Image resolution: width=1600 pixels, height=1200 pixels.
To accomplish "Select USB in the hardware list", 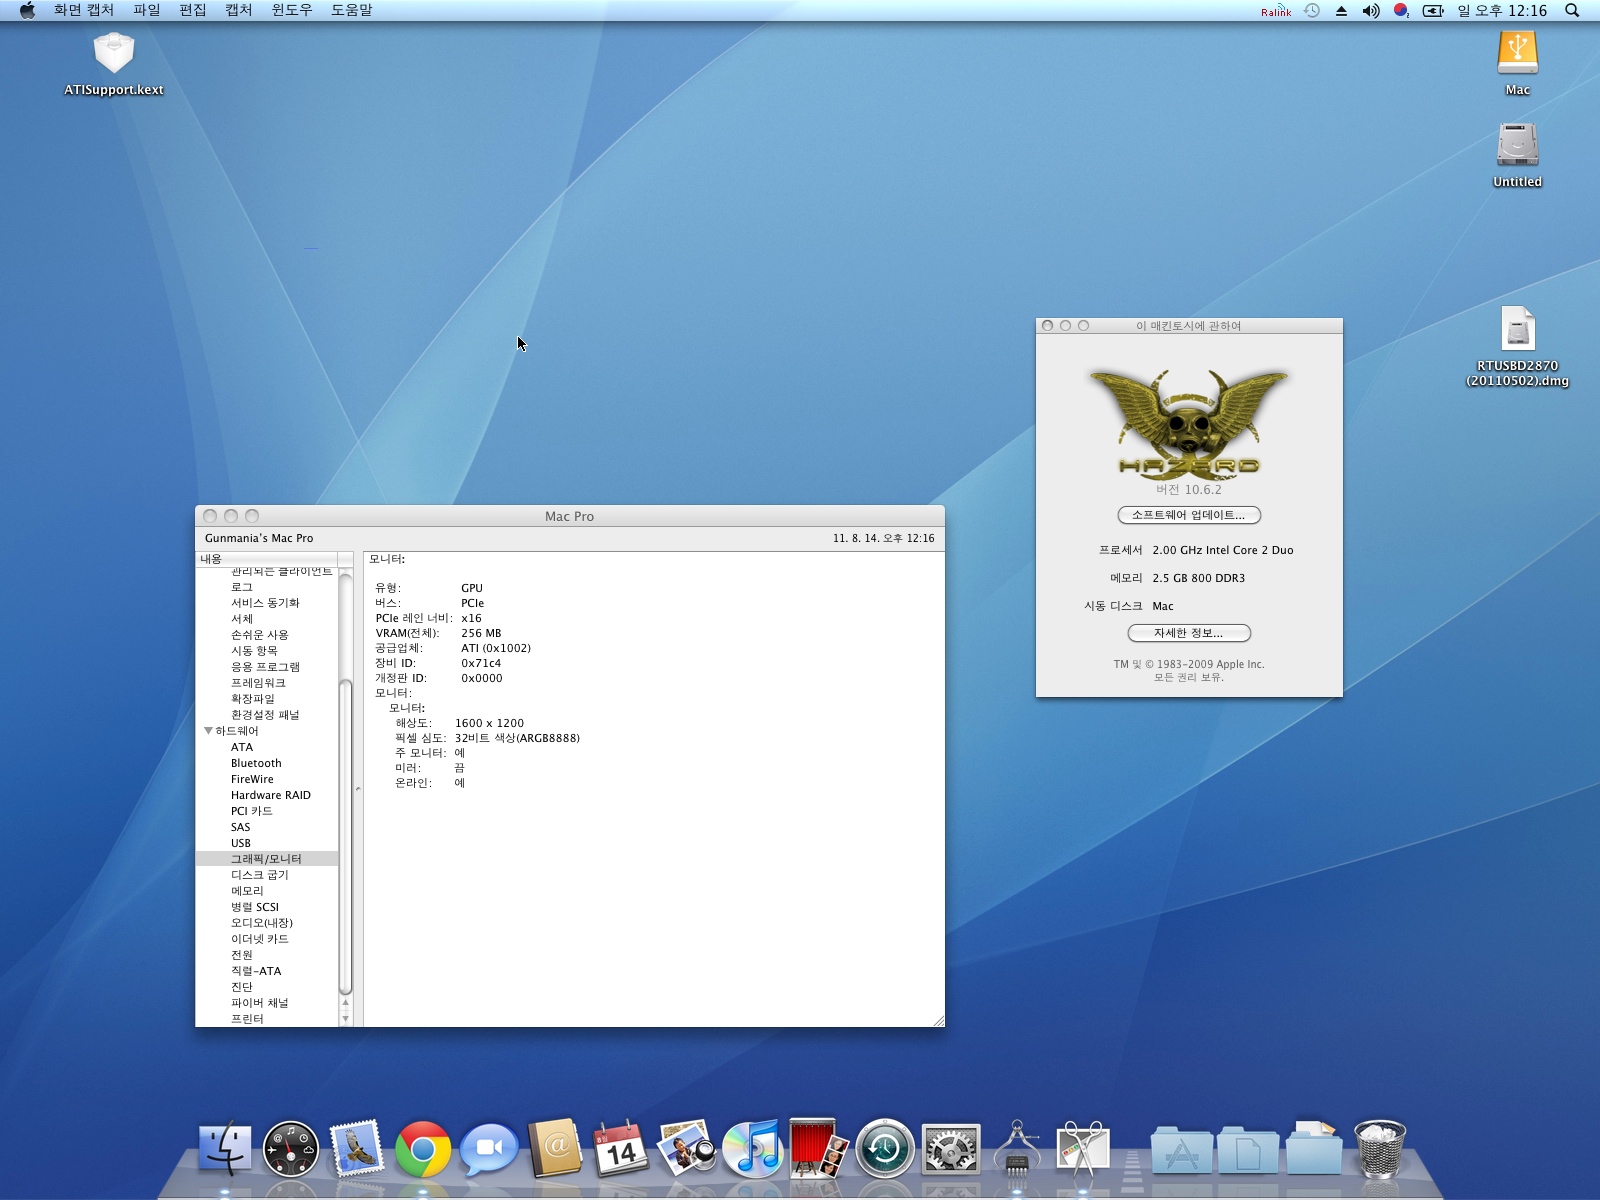I will pos(241,843).
